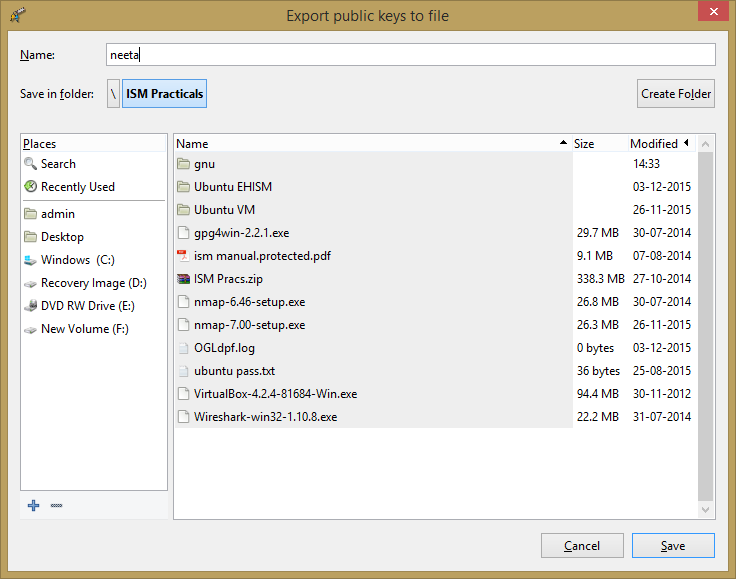The height and width of the screenshot is (579, 736).
Task: Click the gnu folder icon
Action: (183, 164)
